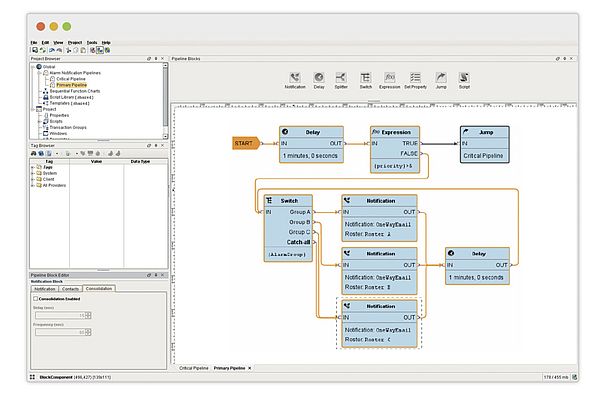Screen dimensions: 603x400
Task: Select the Switch block palette icon
Action: (x=365, y=81)
